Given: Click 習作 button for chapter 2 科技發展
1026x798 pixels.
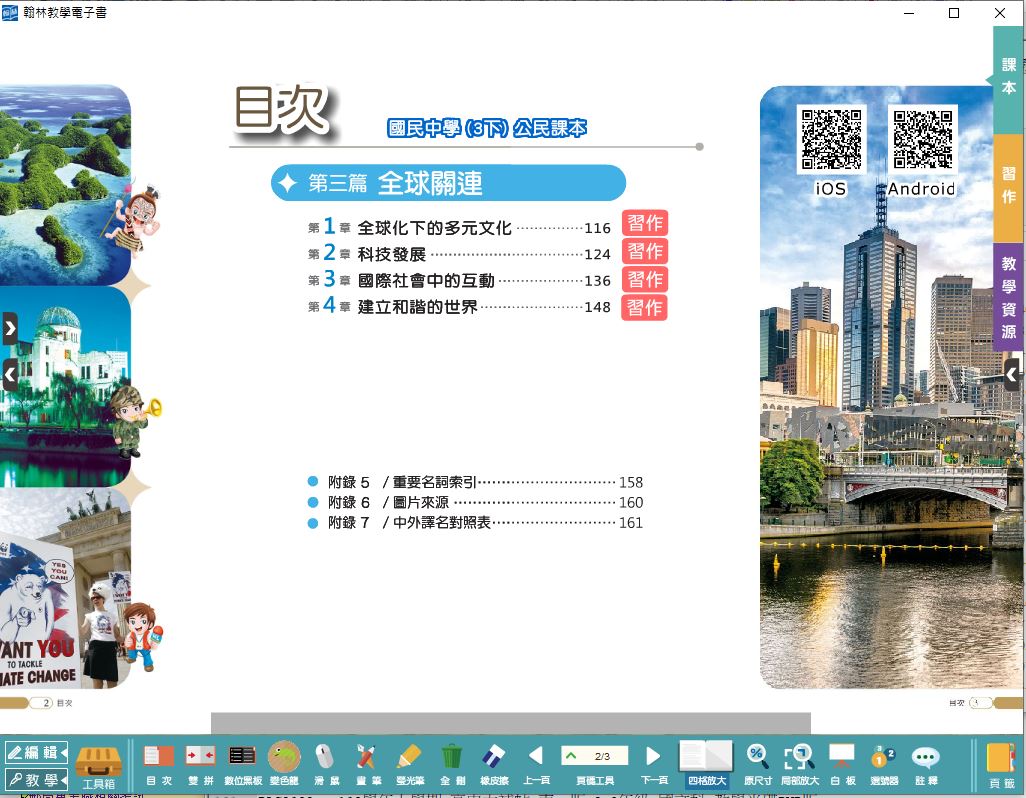Looking at the screenshot, I should [x=644, y=252].
